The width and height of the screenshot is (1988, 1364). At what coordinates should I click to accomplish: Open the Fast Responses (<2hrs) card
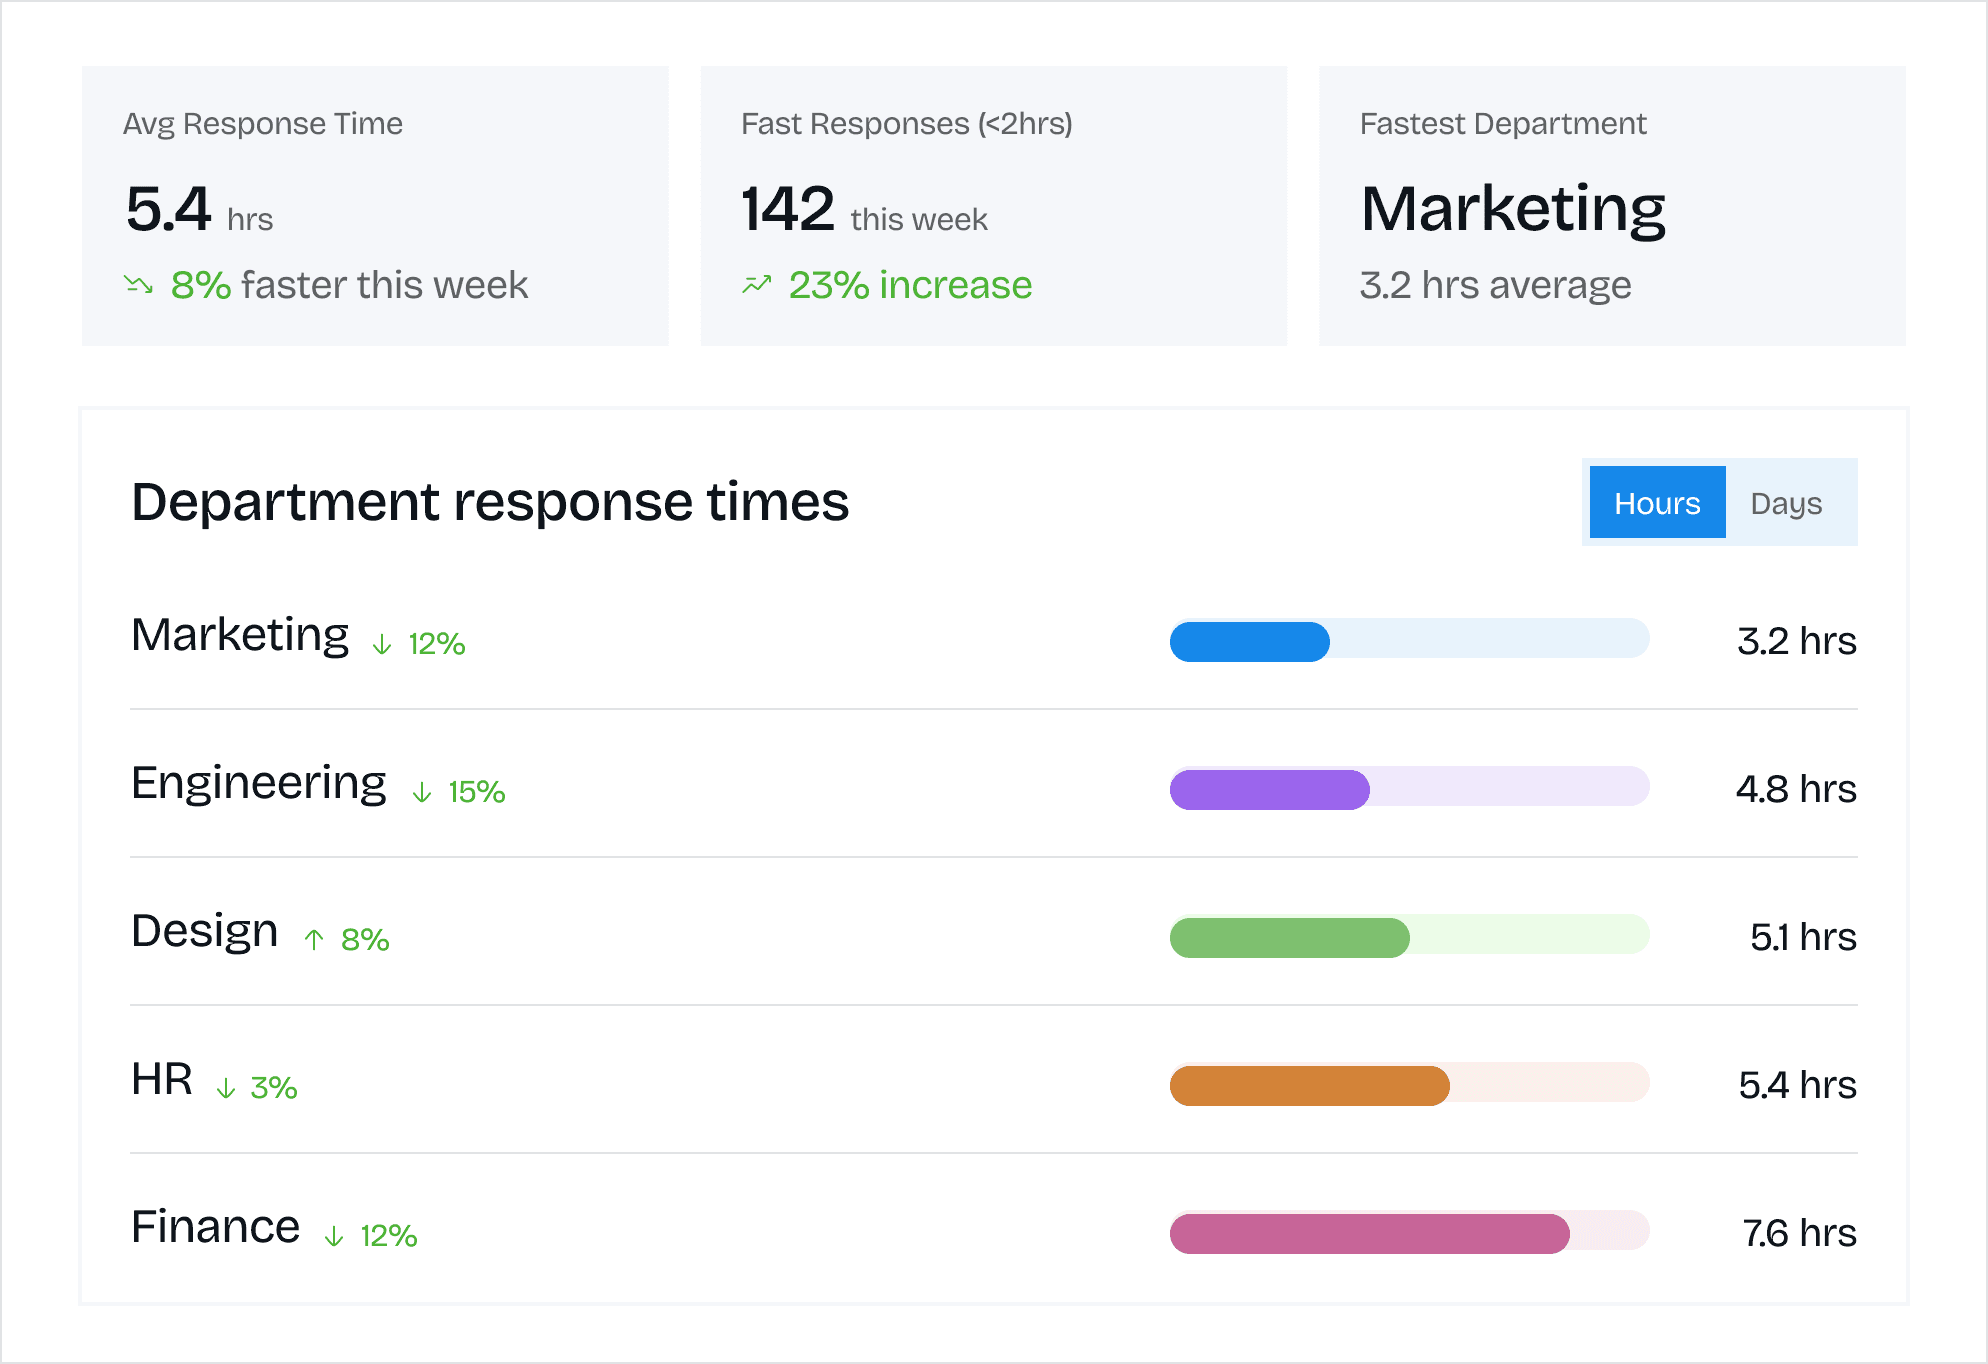point(993,206)
